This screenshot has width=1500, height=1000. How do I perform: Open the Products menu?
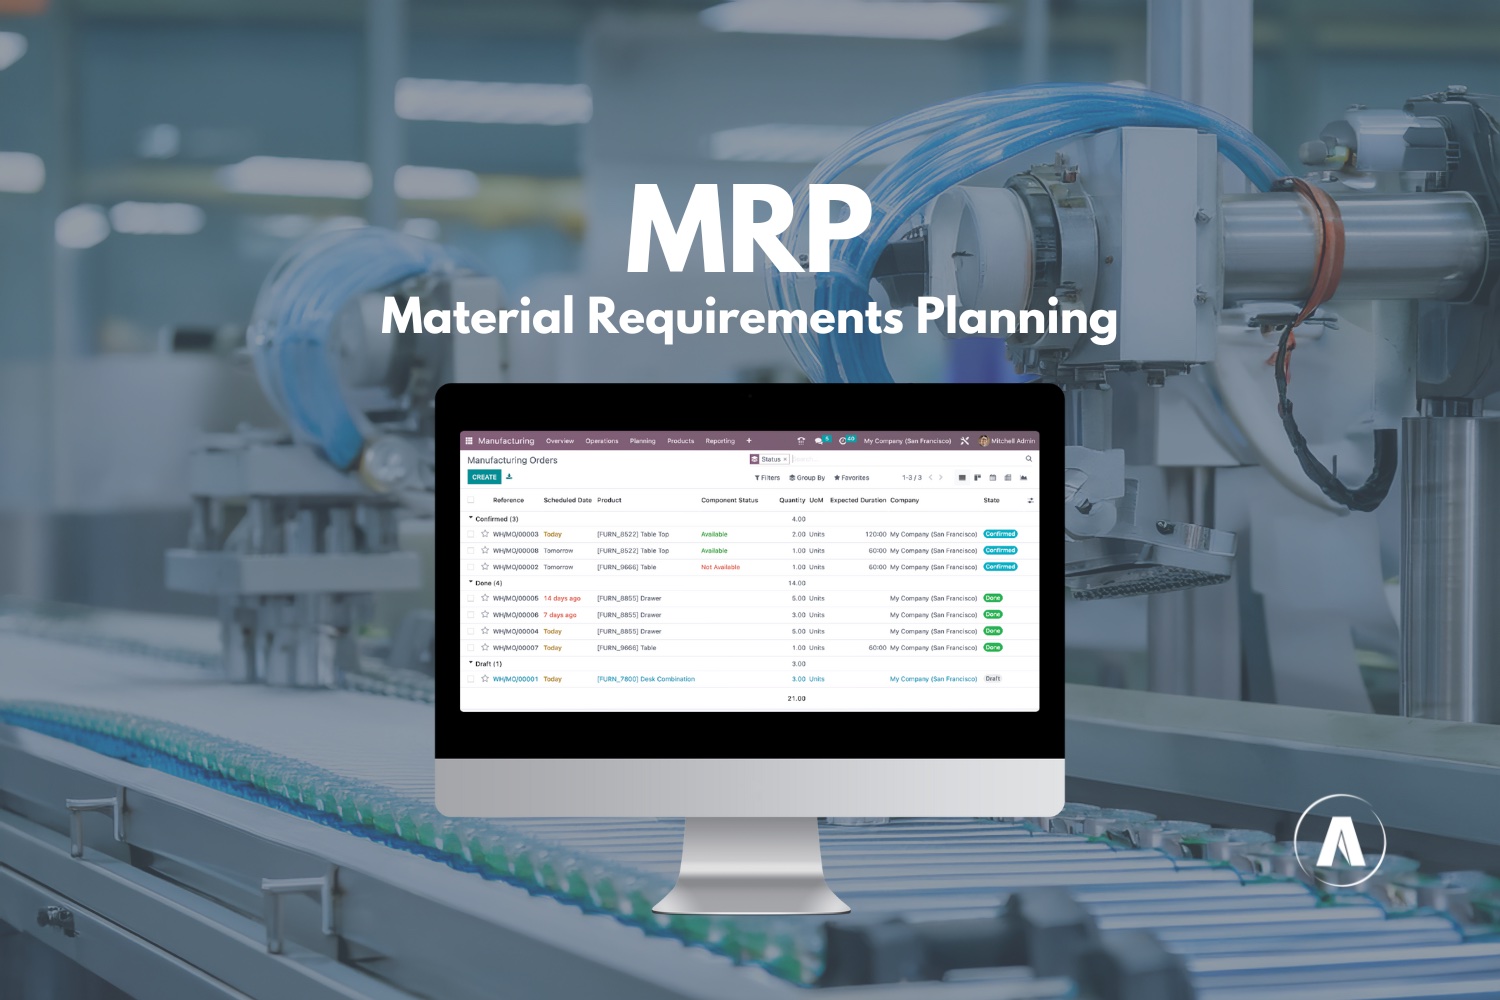[681, 441]
